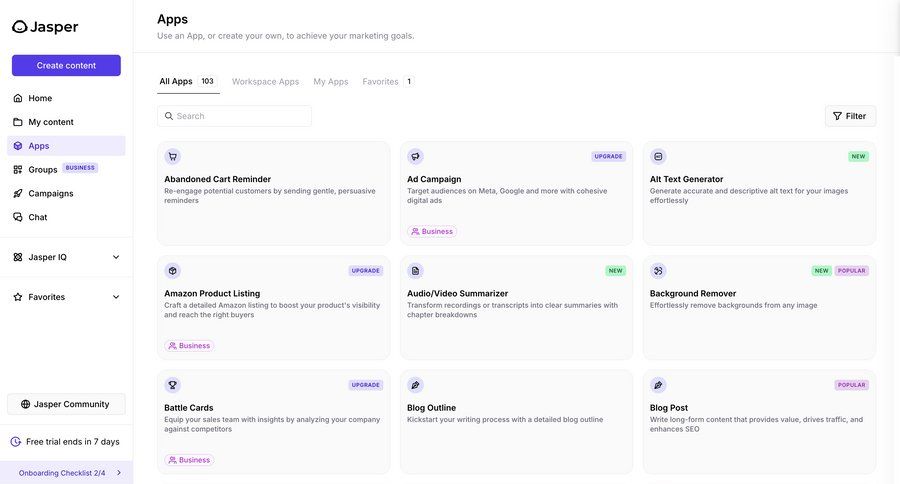The width and height of the screenshot is (900, 484).
Task: Click the Amazon Product Listing box icon
Action: click(173, 270)
